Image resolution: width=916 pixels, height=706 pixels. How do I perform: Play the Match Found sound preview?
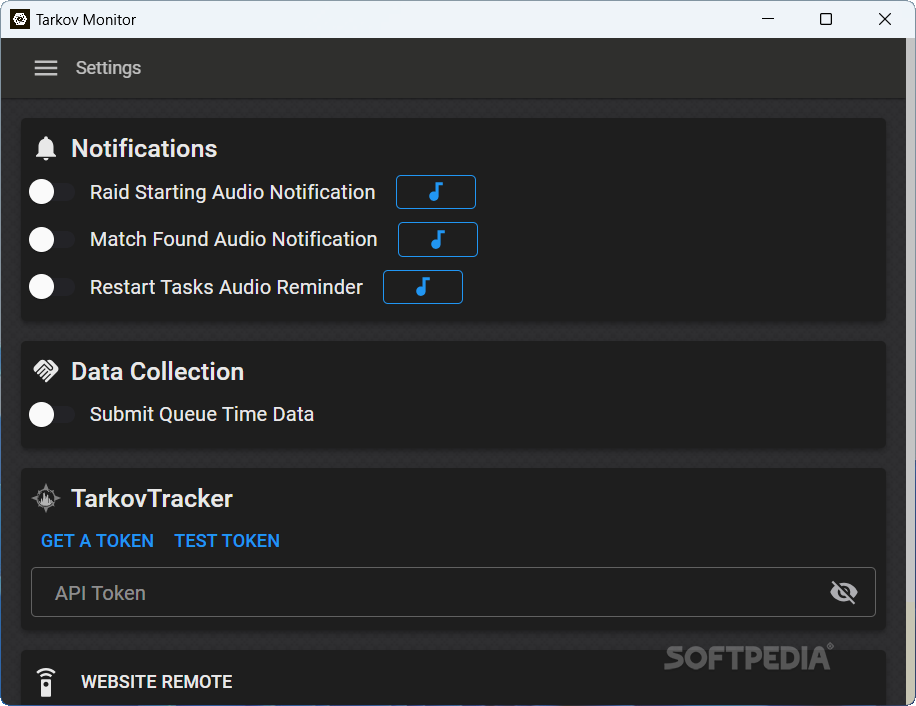pos(438,239)
